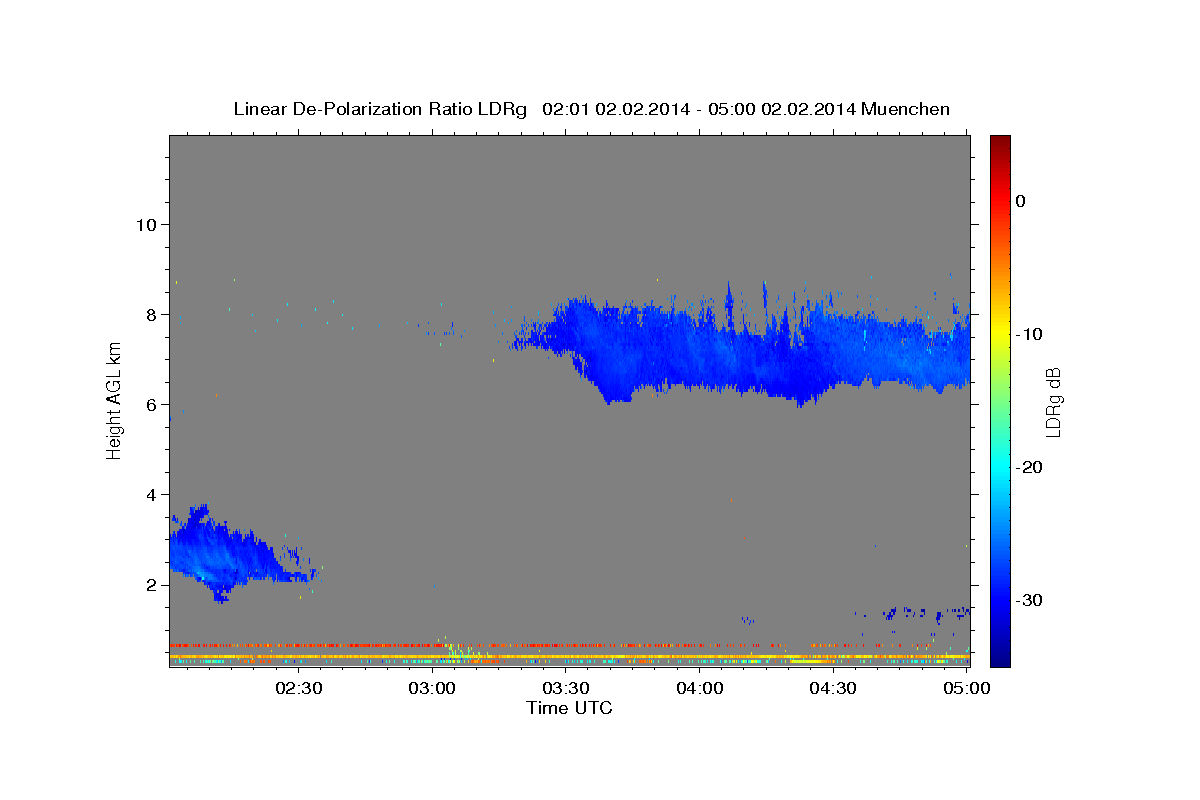Screen dimensions: 1200x800
Task: Click the dark blue bottom of colorbar
Action: click(x=1000, y=655)
